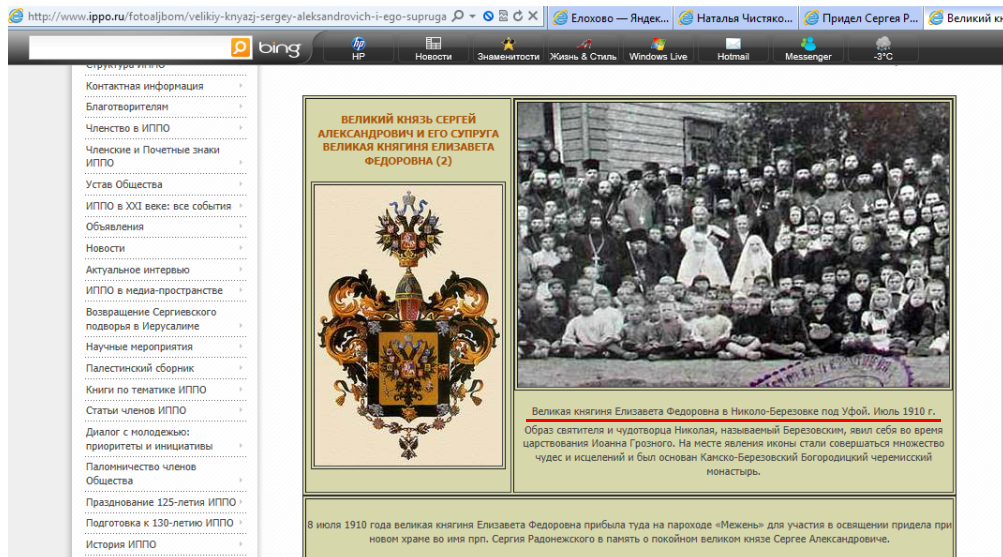Click paragraph beginning Образ святителя и чудотворца Николая
Image resolution: width=1003 pixels, height=557 pixels.
[733, 451]
